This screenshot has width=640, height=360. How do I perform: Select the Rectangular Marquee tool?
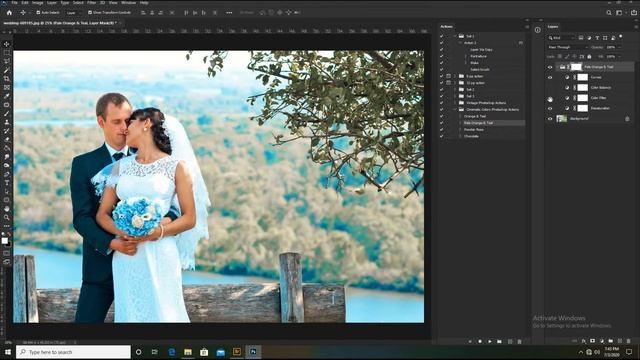[7, 53]
